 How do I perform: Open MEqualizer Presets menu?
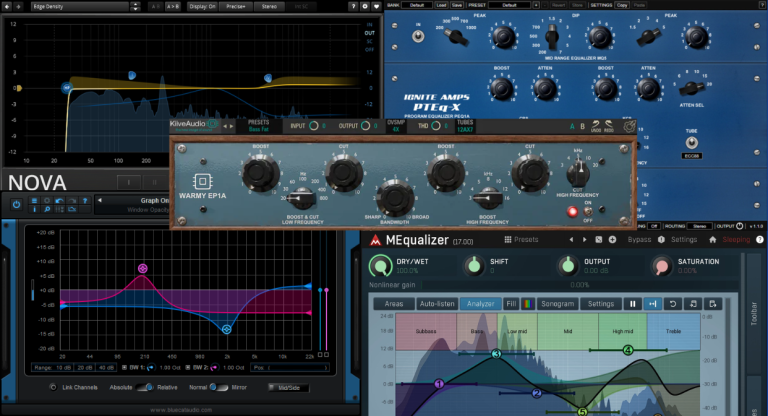pos(522,240)
